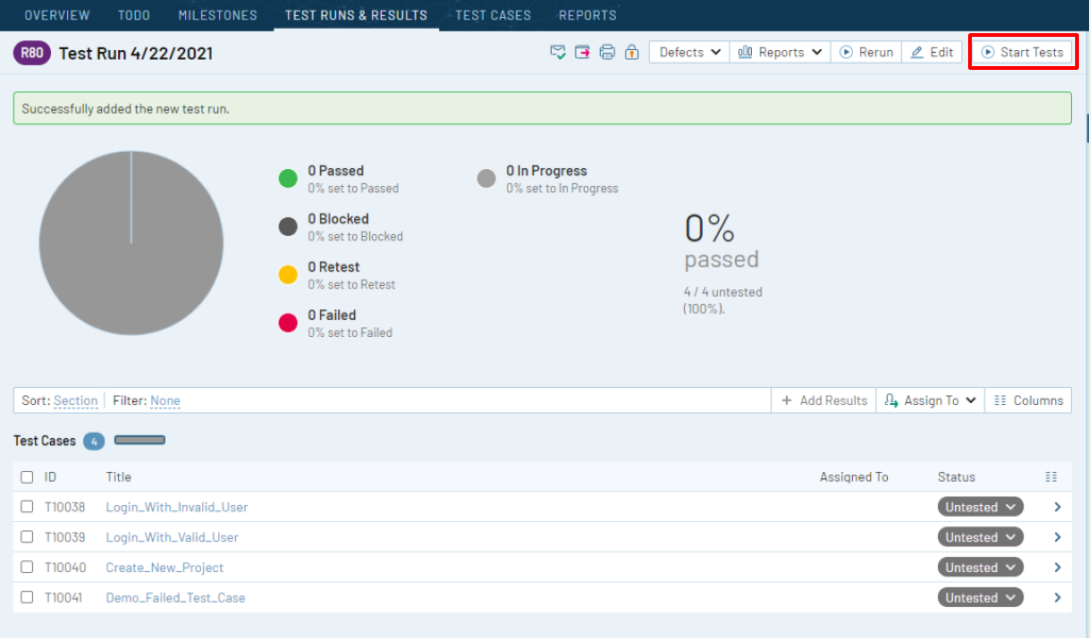Click the red Failed status color dot
The height and width of the screenshot is (638, 1091).
[x=288, y=323]
